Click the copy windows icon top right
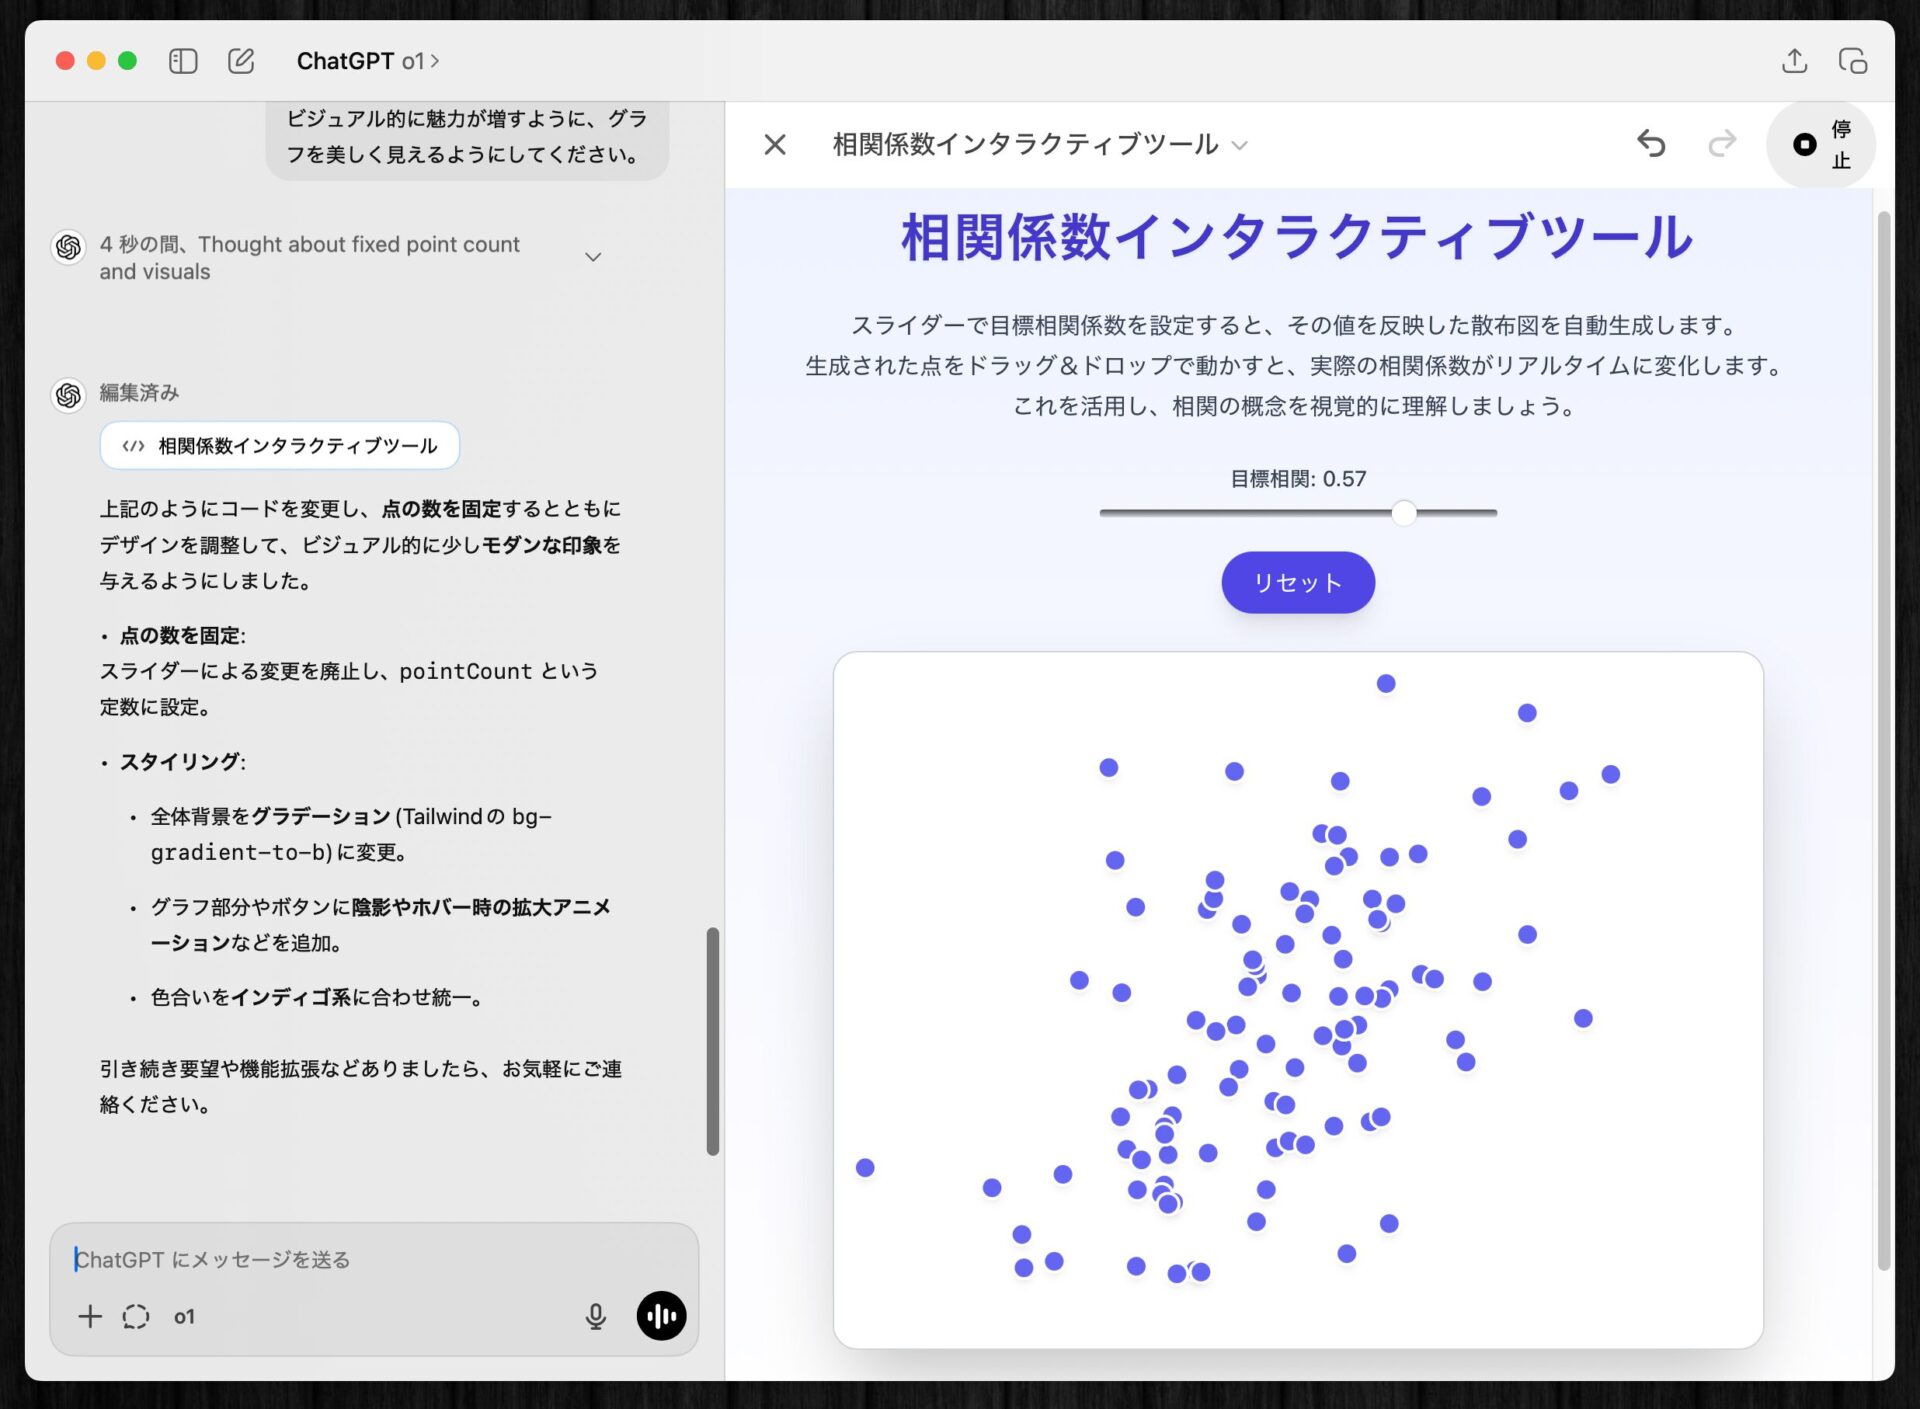1920x1409 pixels. click(x=1852, y=61)
